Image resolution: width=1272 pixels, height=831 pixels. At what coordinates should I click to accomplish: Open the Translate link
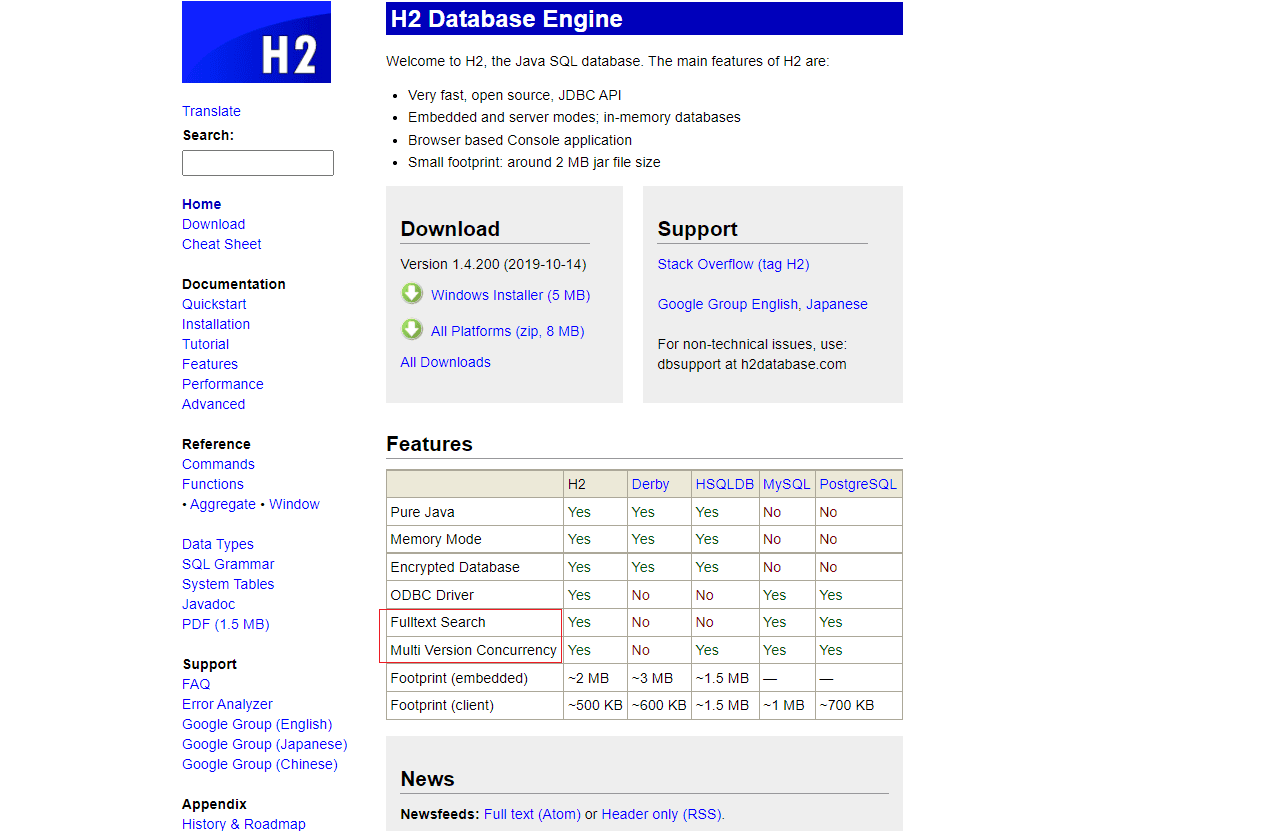click(211, 111)
